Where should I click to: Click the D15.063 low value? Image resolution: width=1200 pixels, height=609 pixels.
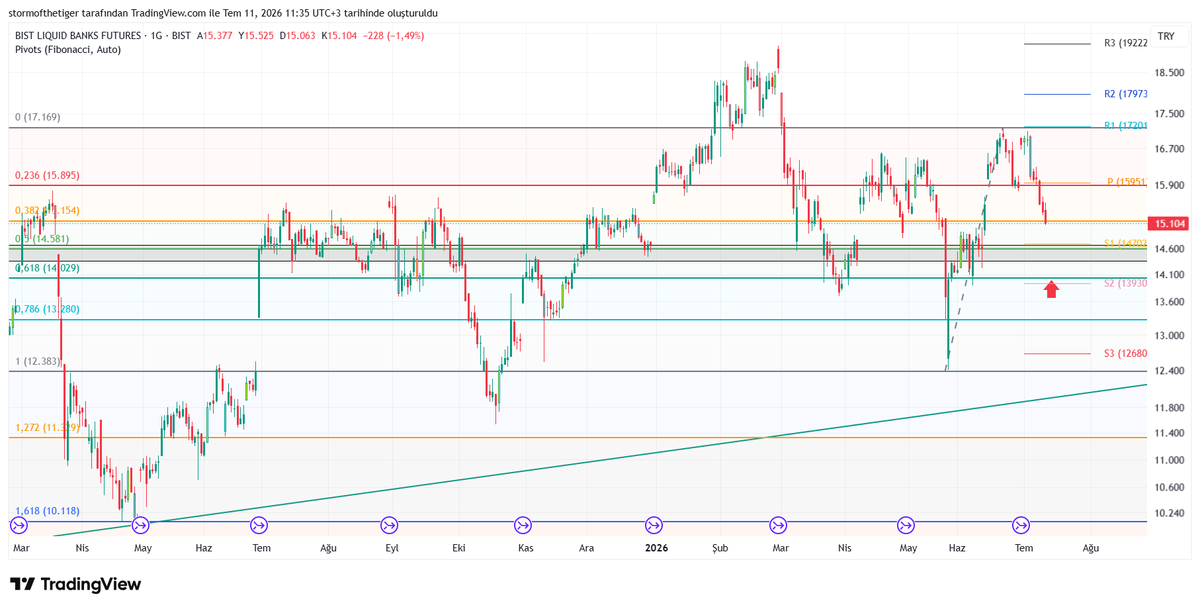(x=298, y=35)
